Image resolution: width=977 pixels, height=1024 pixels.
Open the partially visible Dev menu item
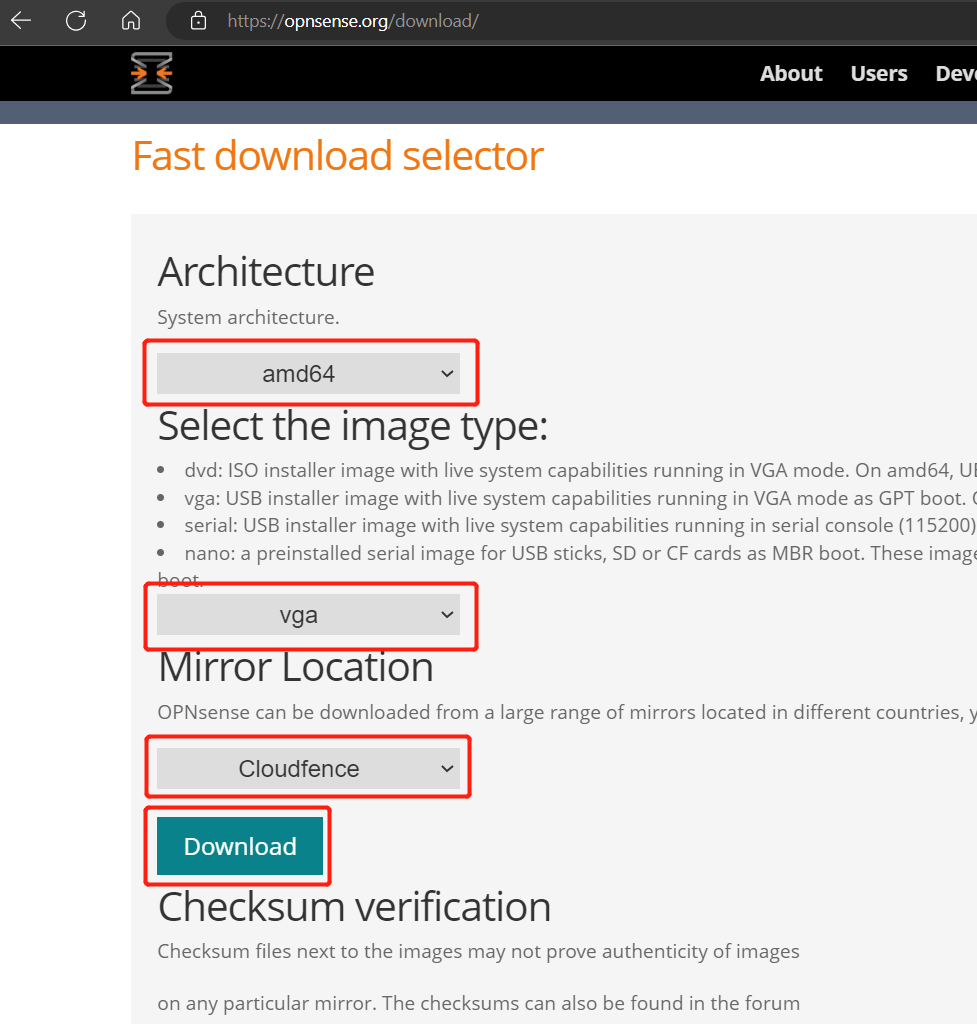[x=955, y=73]
